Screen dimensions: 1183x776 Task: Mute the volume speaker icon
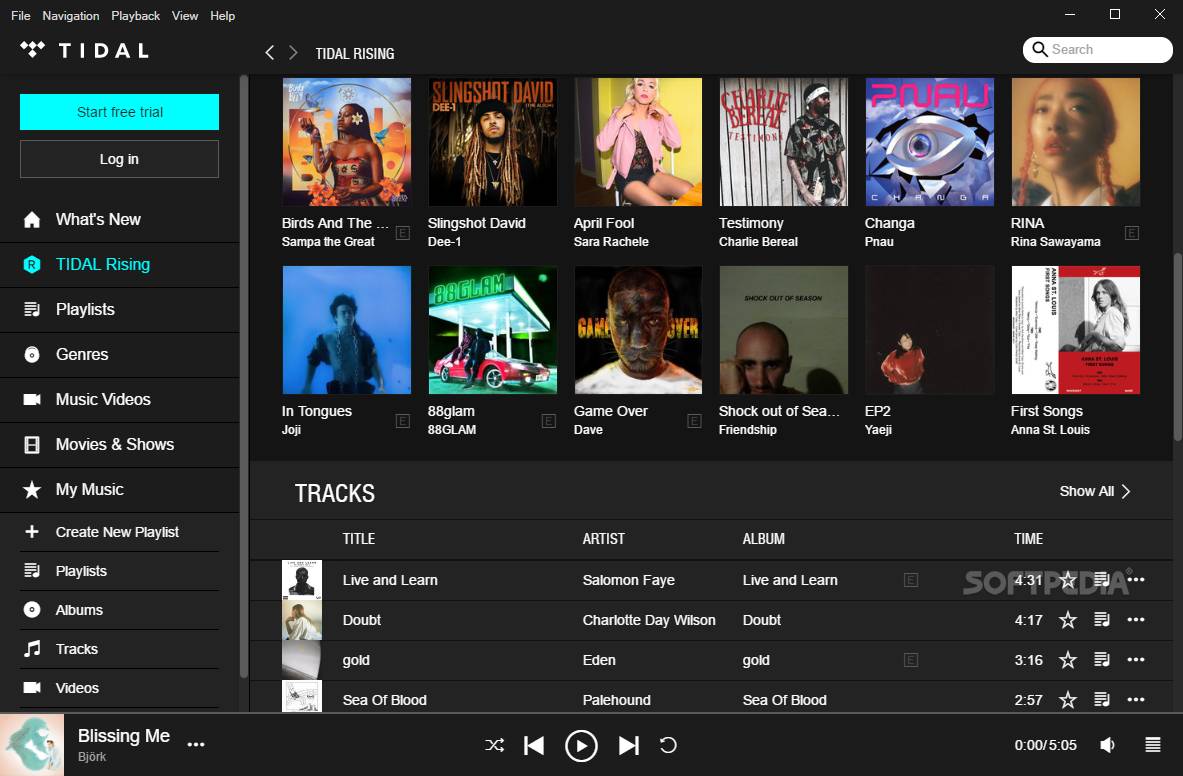click(1108, 745)
